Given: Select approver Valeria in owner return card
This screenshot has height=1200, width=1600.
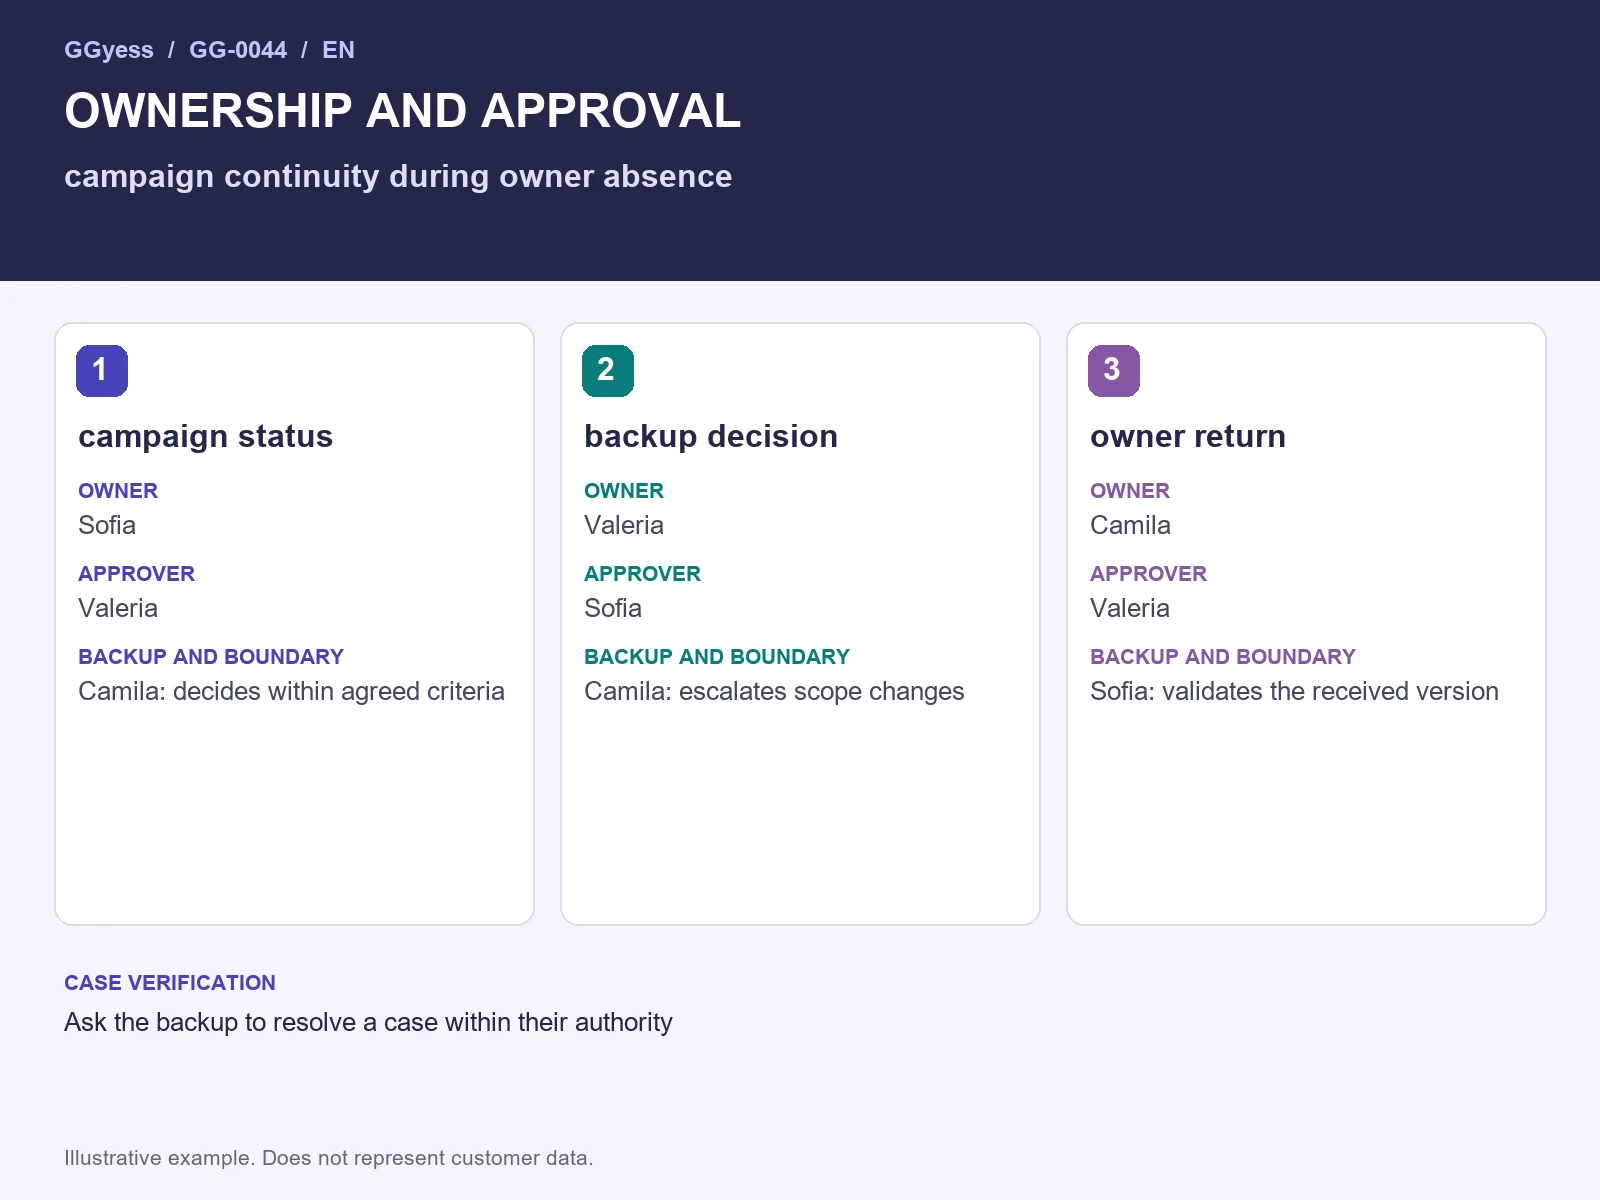Looking at the screenshot, I should point(1130,608).
